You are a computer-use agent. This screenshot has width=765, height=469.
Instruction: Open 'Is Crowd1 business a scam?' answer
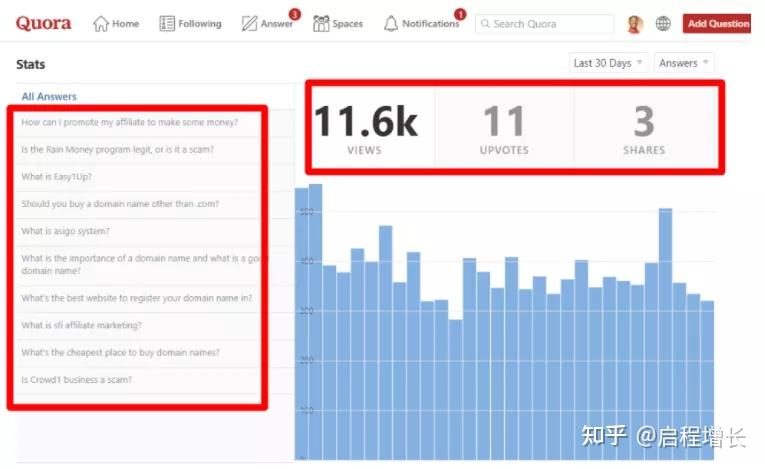tap(77, 379)
